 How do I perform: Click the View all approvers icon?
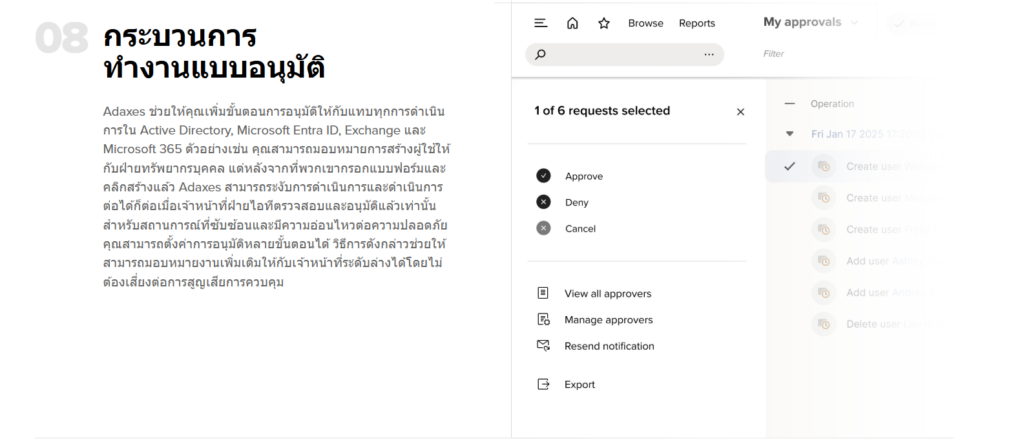pos(543,294)
